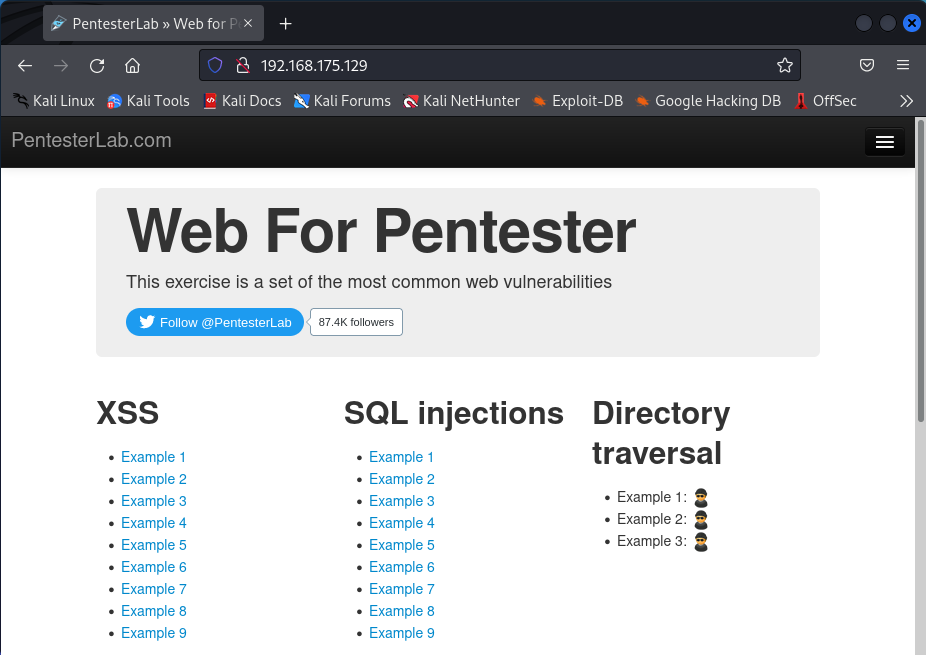
Task: Open Kali NetHunter bookmark
Action: pyautogui.click(x=461, y=101)
